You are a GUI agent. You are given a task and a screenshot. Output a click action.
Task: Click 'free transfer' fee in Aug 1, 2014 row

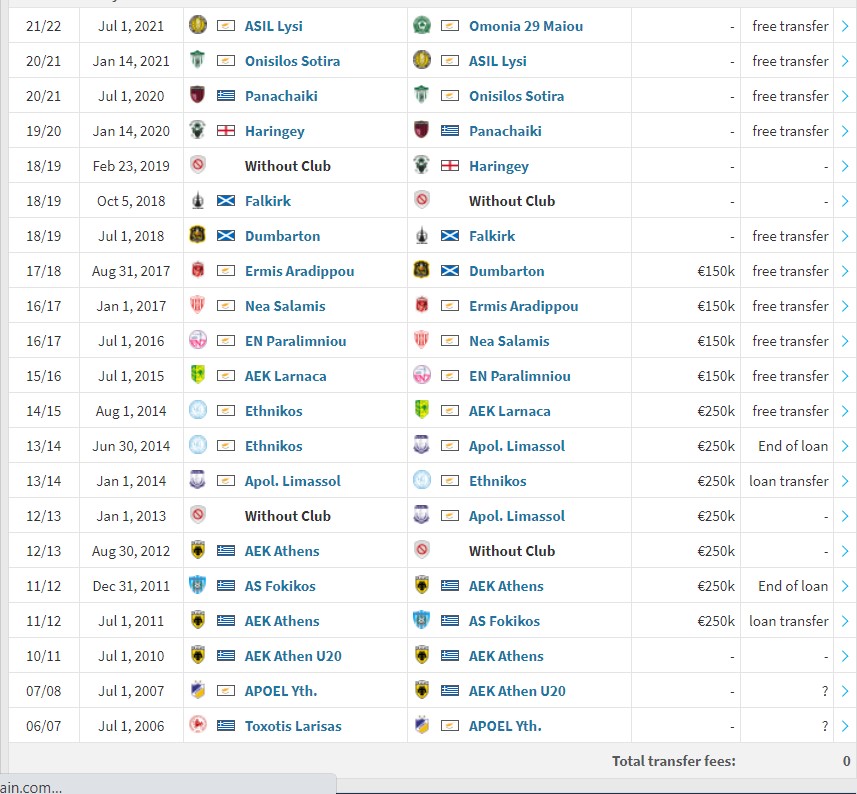coord(790,411)
